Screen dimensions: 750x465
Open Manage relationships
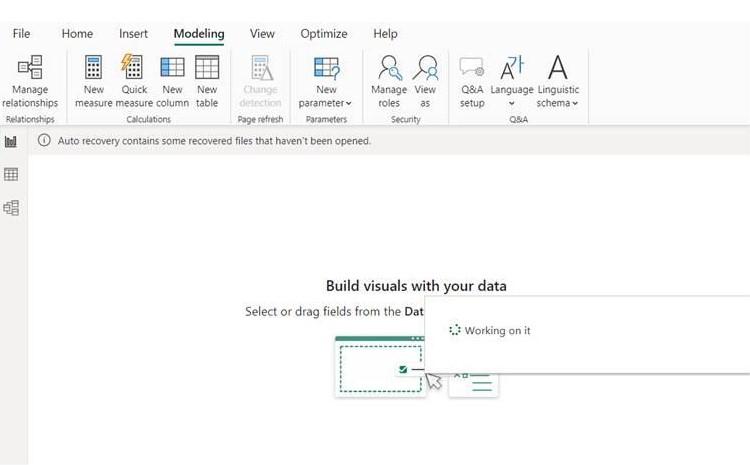30,81
